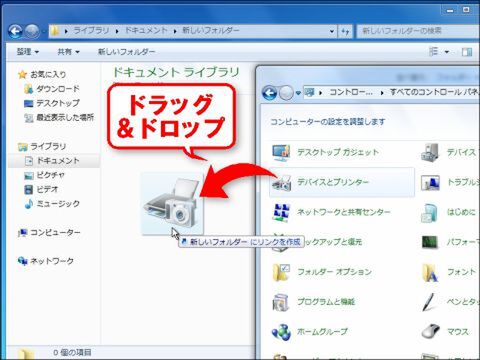
Task: Click the change view icon
Action: click(434, 52)
